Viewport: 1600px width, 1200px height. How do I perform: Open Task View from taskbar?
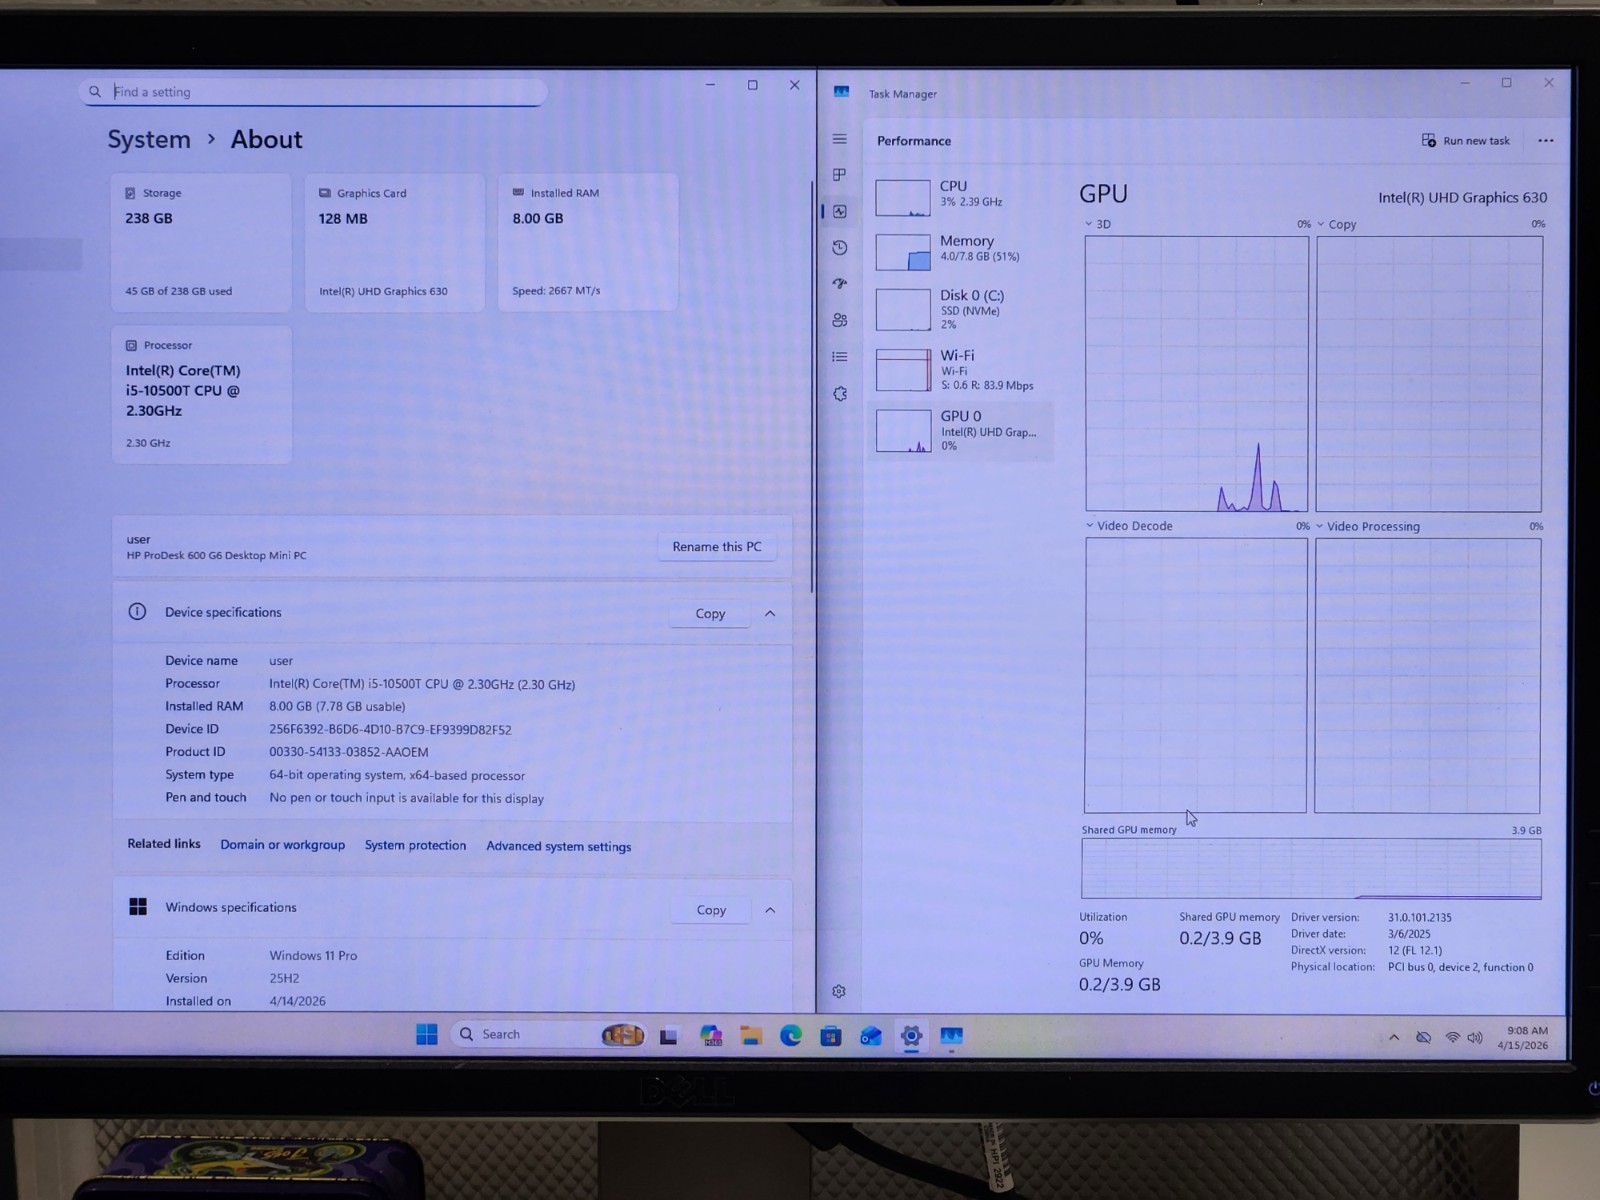(x=669, y=1036)
